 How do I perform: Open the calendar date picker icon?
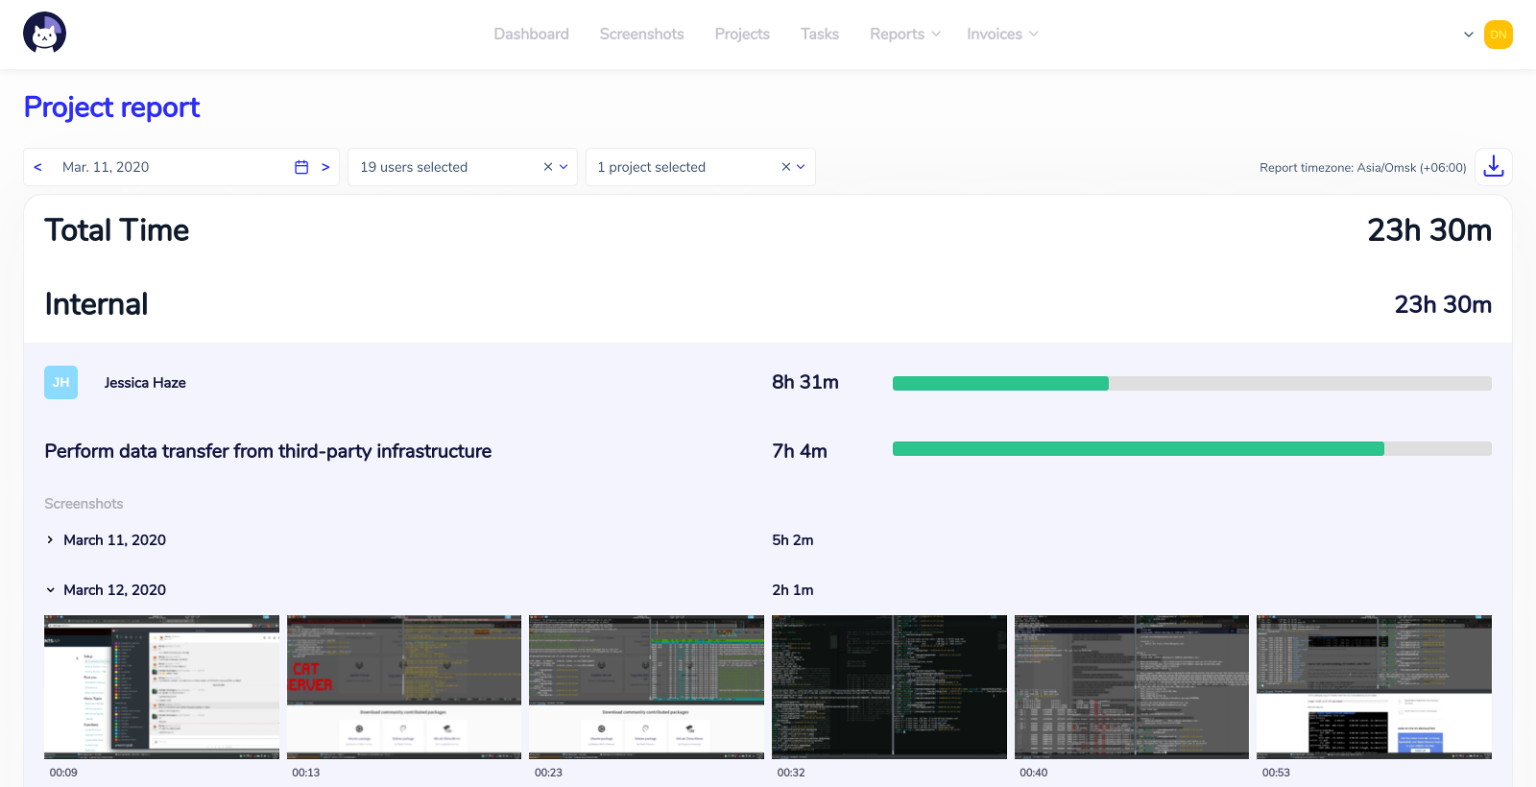(301, 167)
